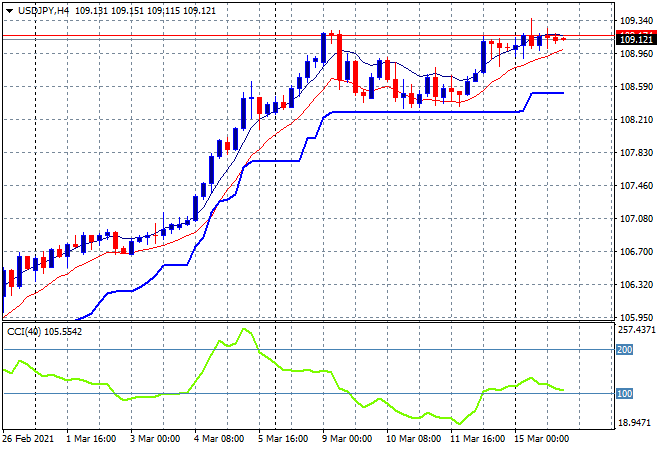This screenshot has width=660, height=450.
Task: Select the CCI(40) 105.5542 indicator label
Action: [x=45, y=332]
